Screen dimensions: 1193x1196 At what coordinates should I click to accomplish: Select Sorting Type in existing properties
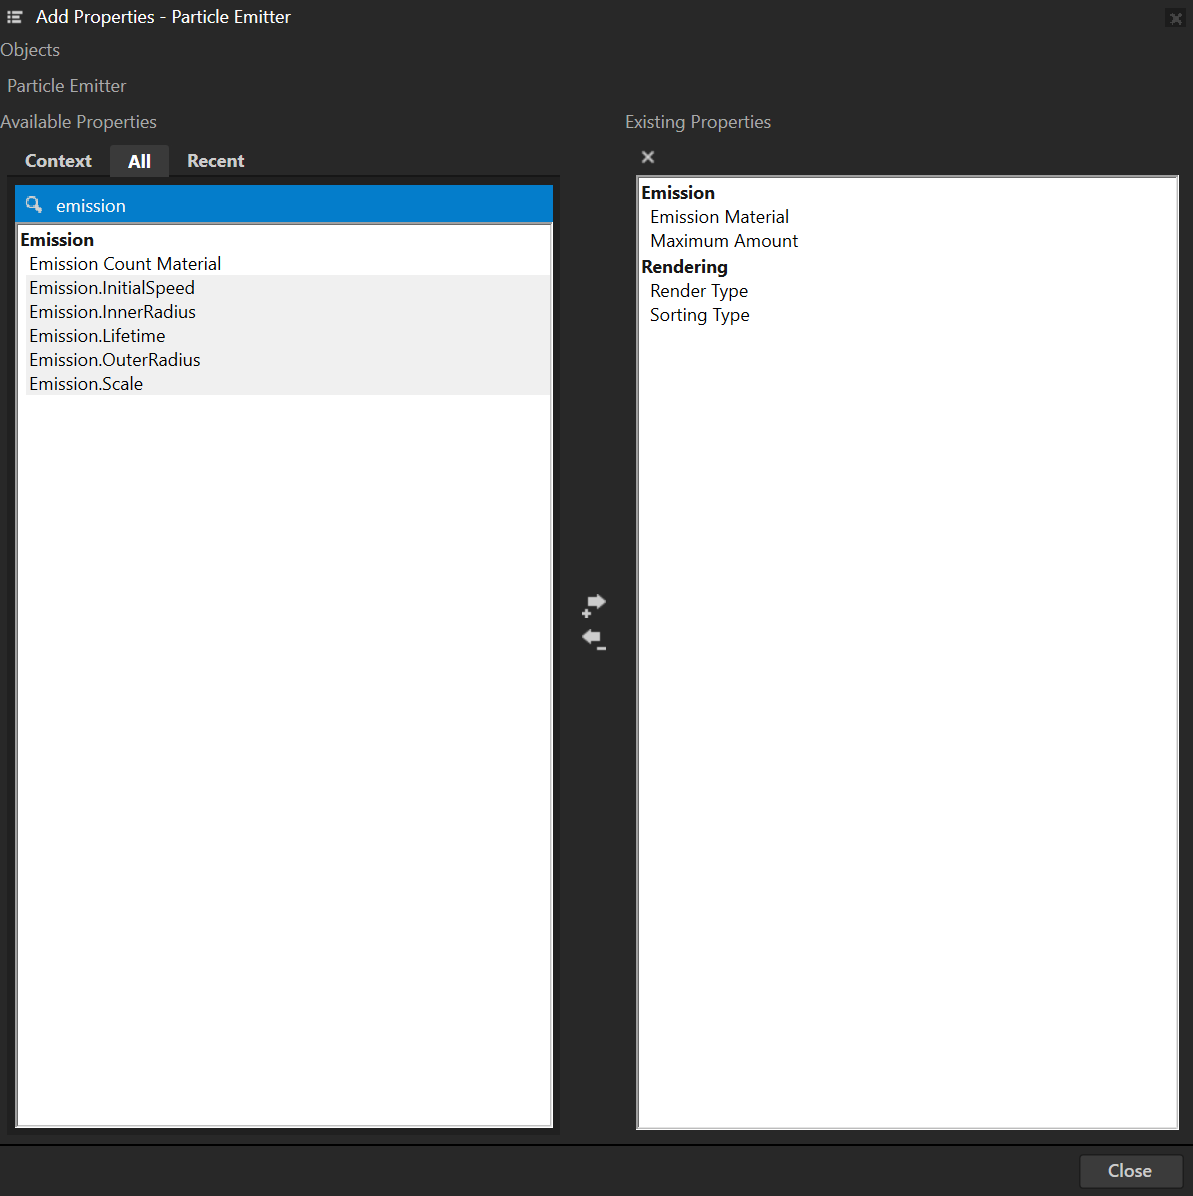699,315
